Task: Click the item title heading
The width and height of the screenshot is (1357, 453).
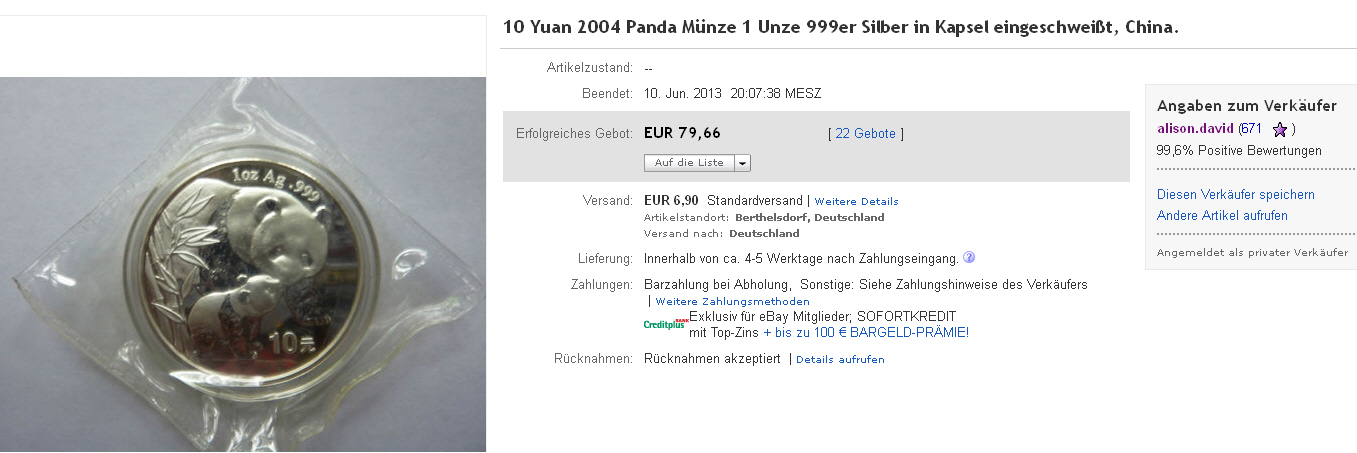Action: tap(841, 27)
